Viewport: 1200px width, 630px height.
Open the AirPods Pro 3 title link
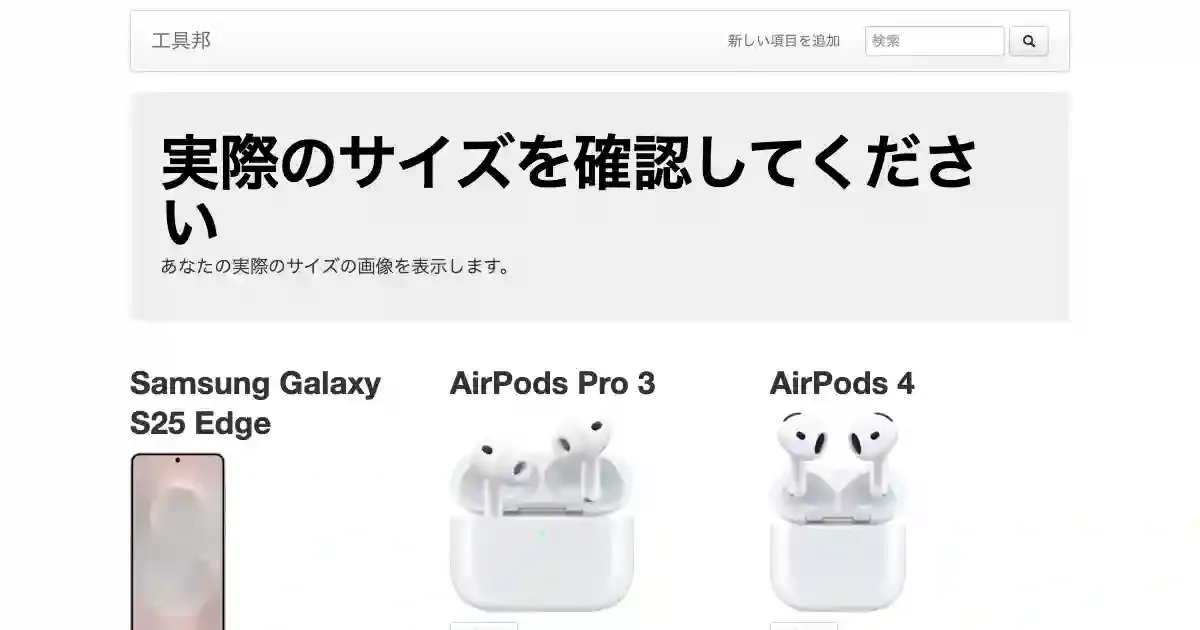[552, 383]
